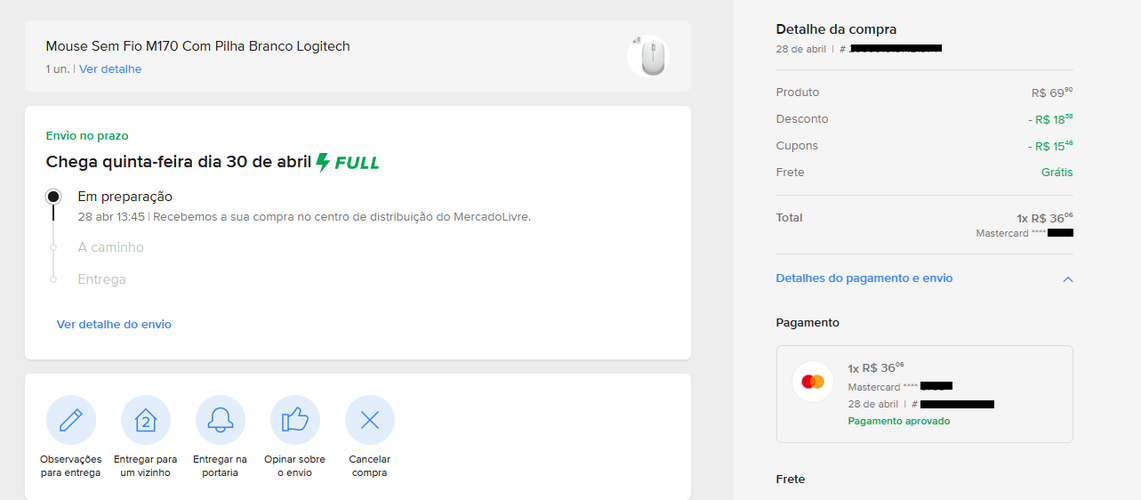Click the green FULL lightning badge
This screenshot has height=500, width=1141.
(x=348, y=162)
